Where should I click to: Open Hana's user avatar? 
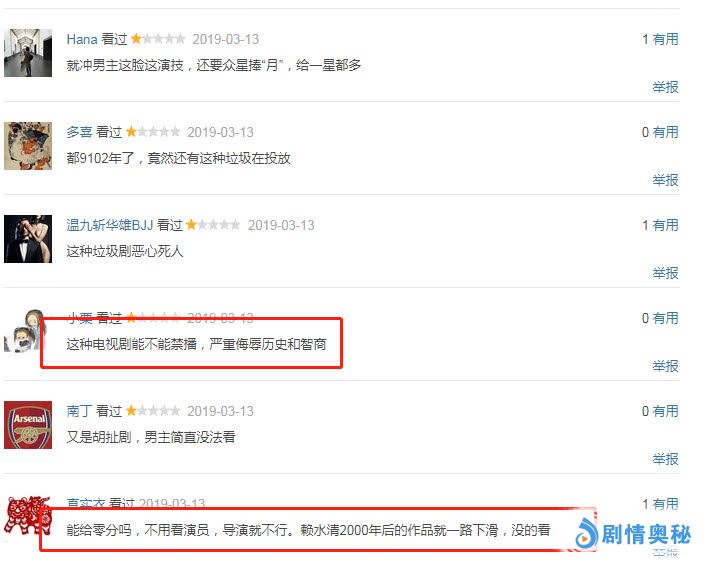(x=28, y=53)
